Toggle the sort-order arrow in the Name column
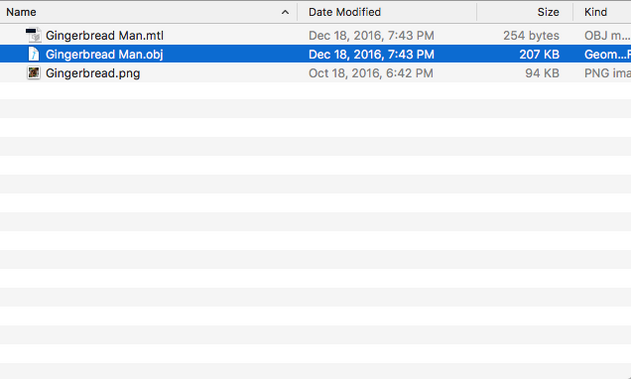The width and height of the screenshot is (631, 379). 285,12
